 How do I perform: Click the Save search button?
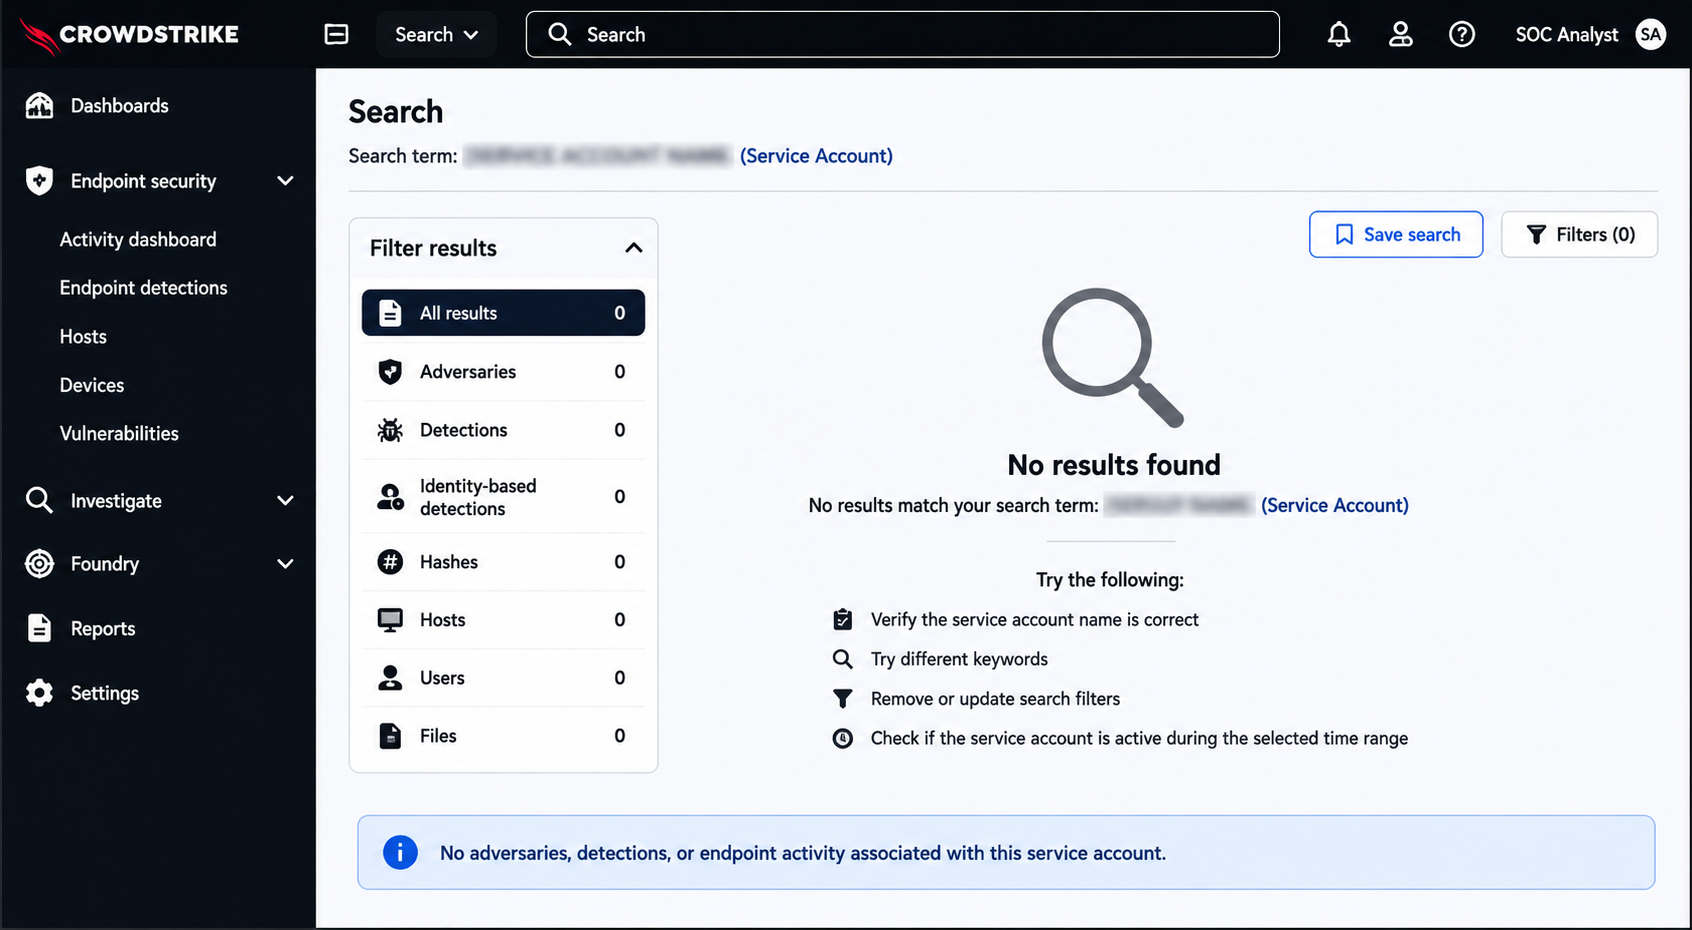[x=1396, y=234]
